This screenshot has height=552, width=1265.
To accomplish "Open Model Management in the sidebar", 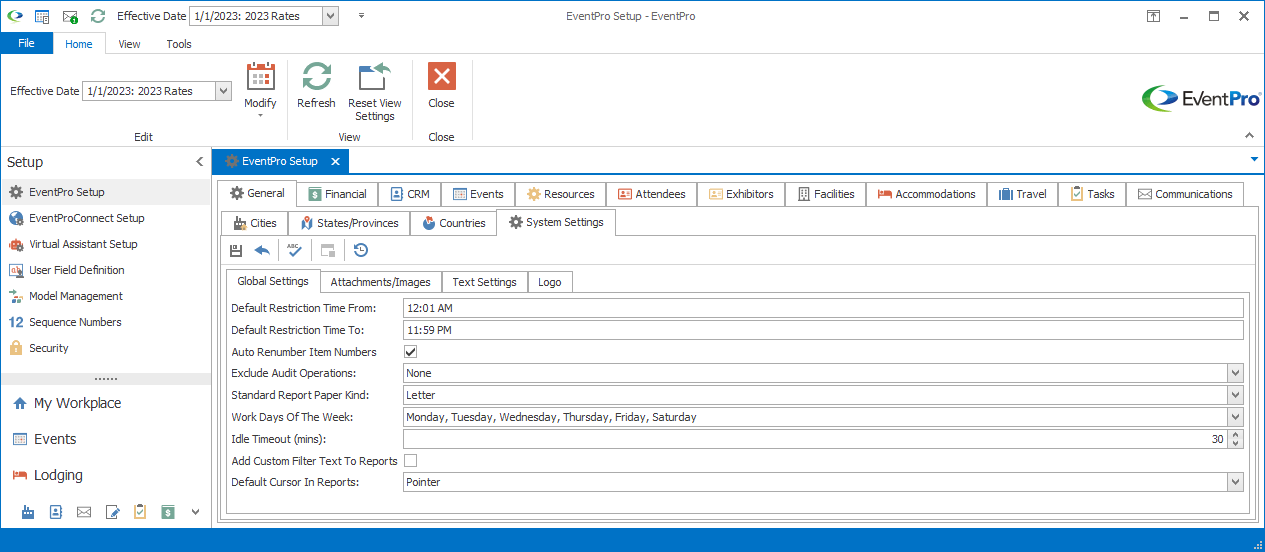I will click(x=105, y=296).
